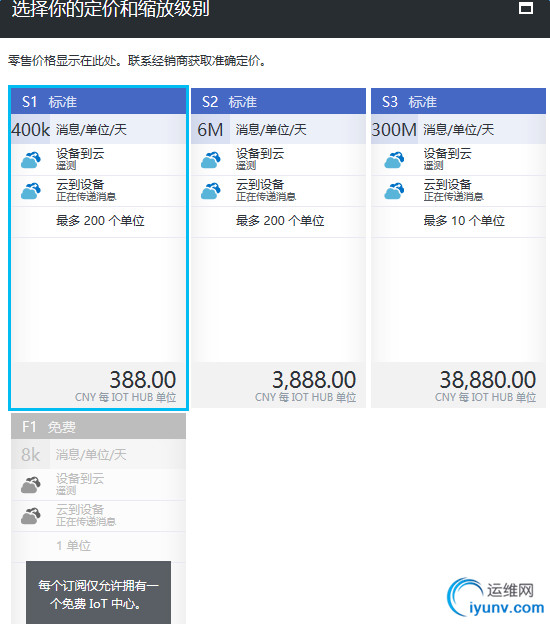
Task: Select the S1 标准 pricing tier card
Action: click(98, 248)
